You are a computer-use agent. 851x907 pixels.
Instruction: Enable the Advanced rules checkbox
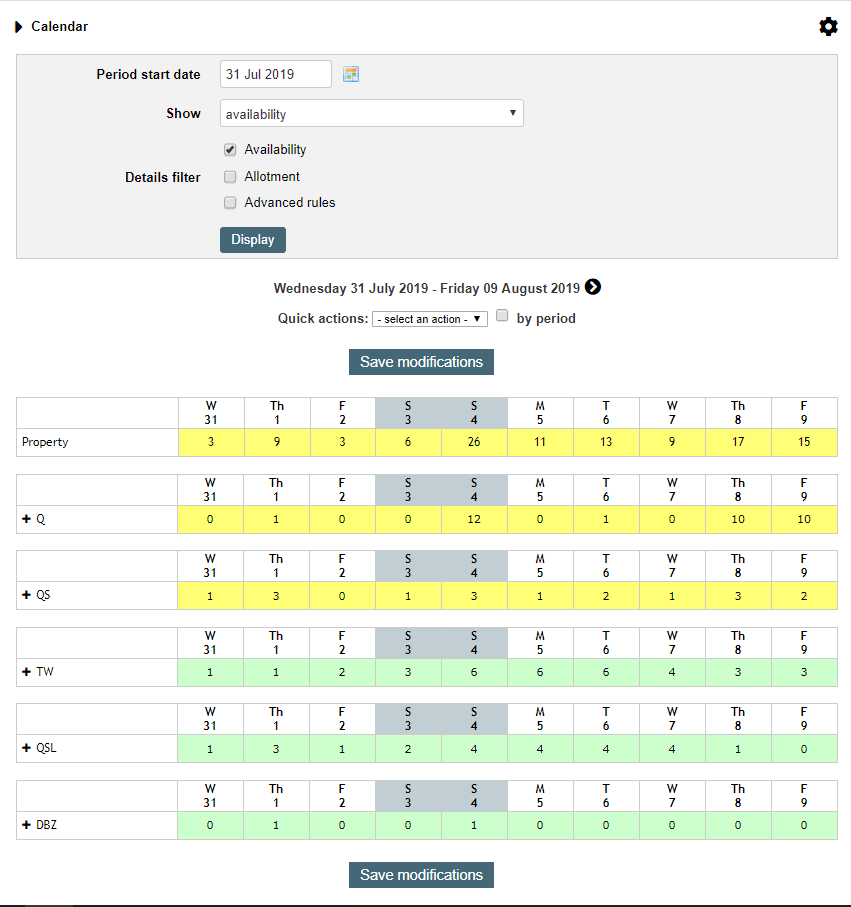(230, 202)
